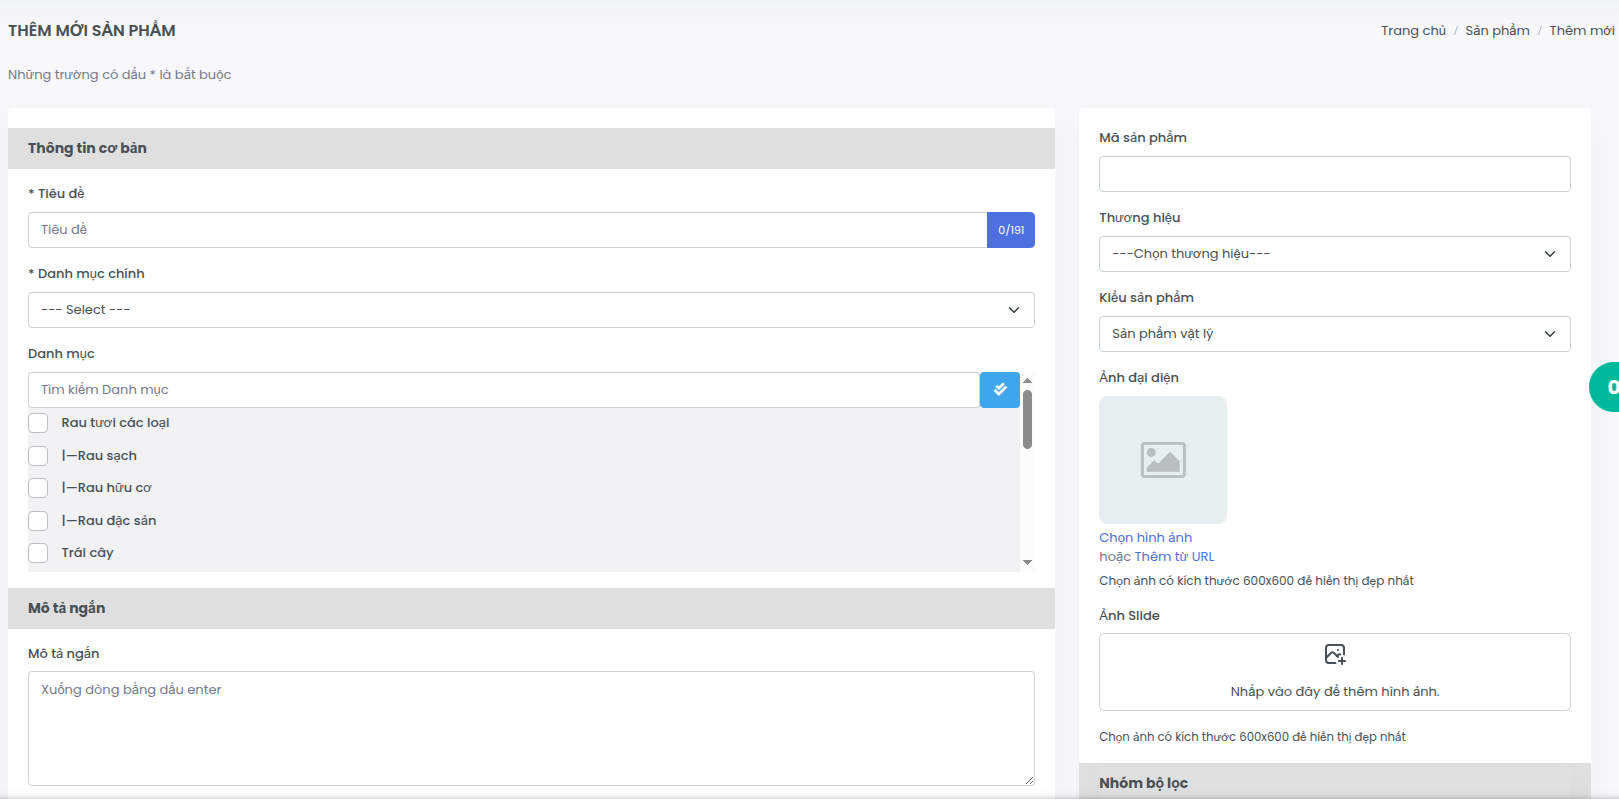Viewport: 1619px width, 805px height.
Task: Click the green floating badge at right edge
Action: tap(1605, 387)
